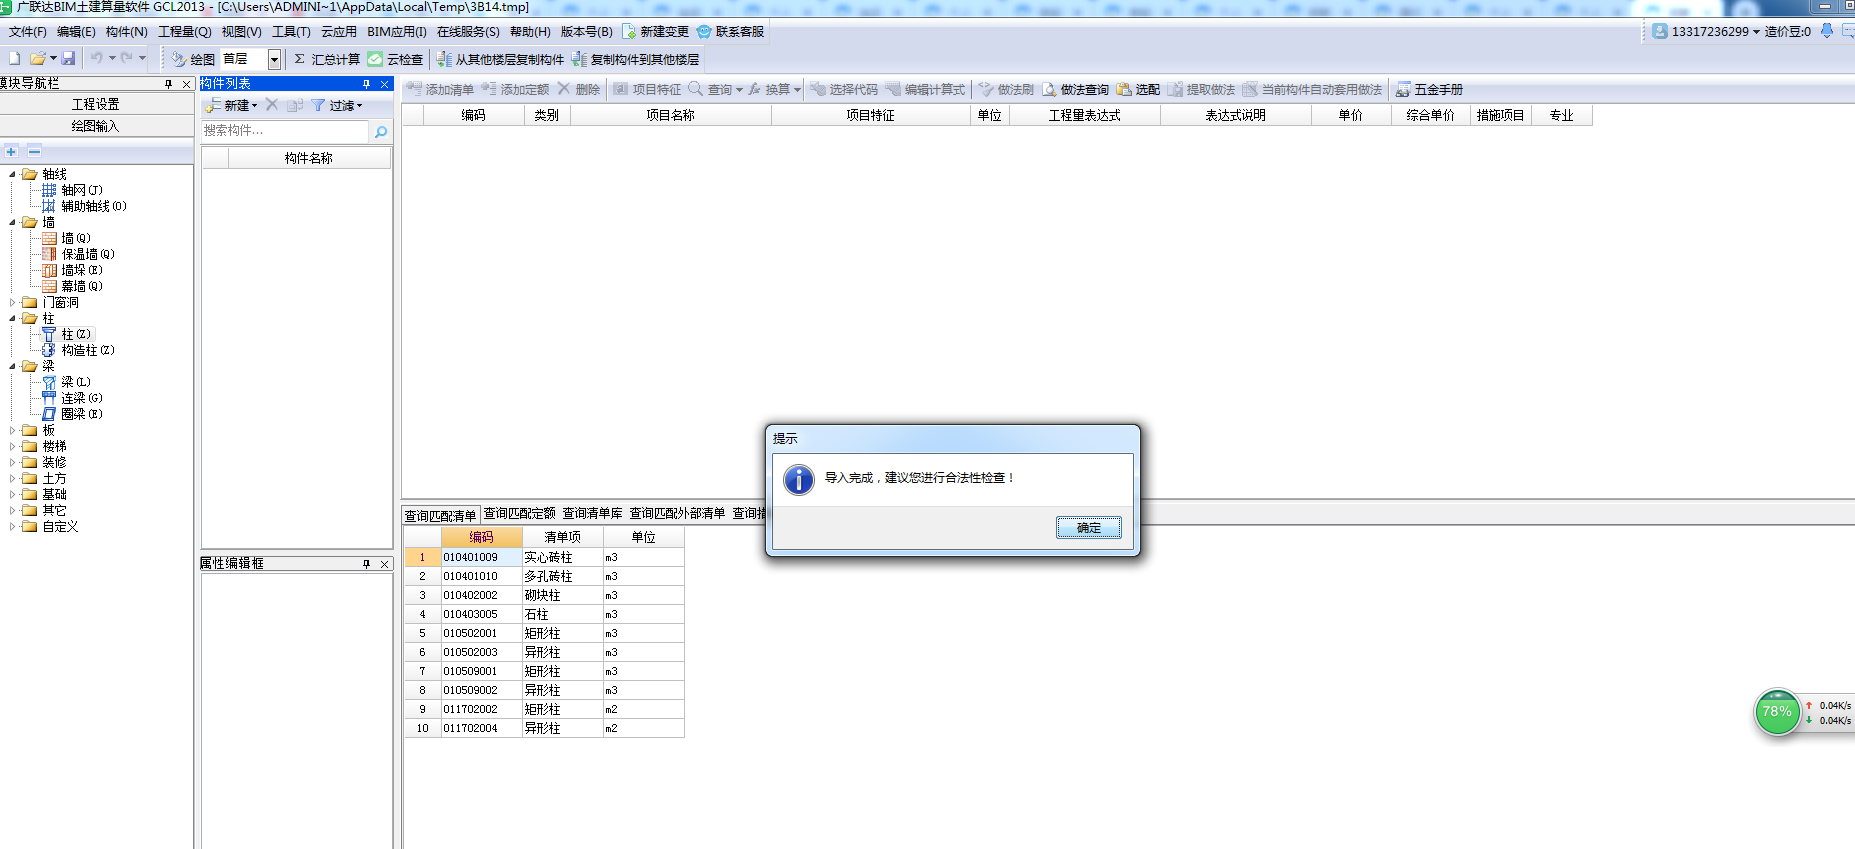The width and height of the screenshot is (1855, 849).
Task: Open the 视图(V) menu
Action: 241,32
